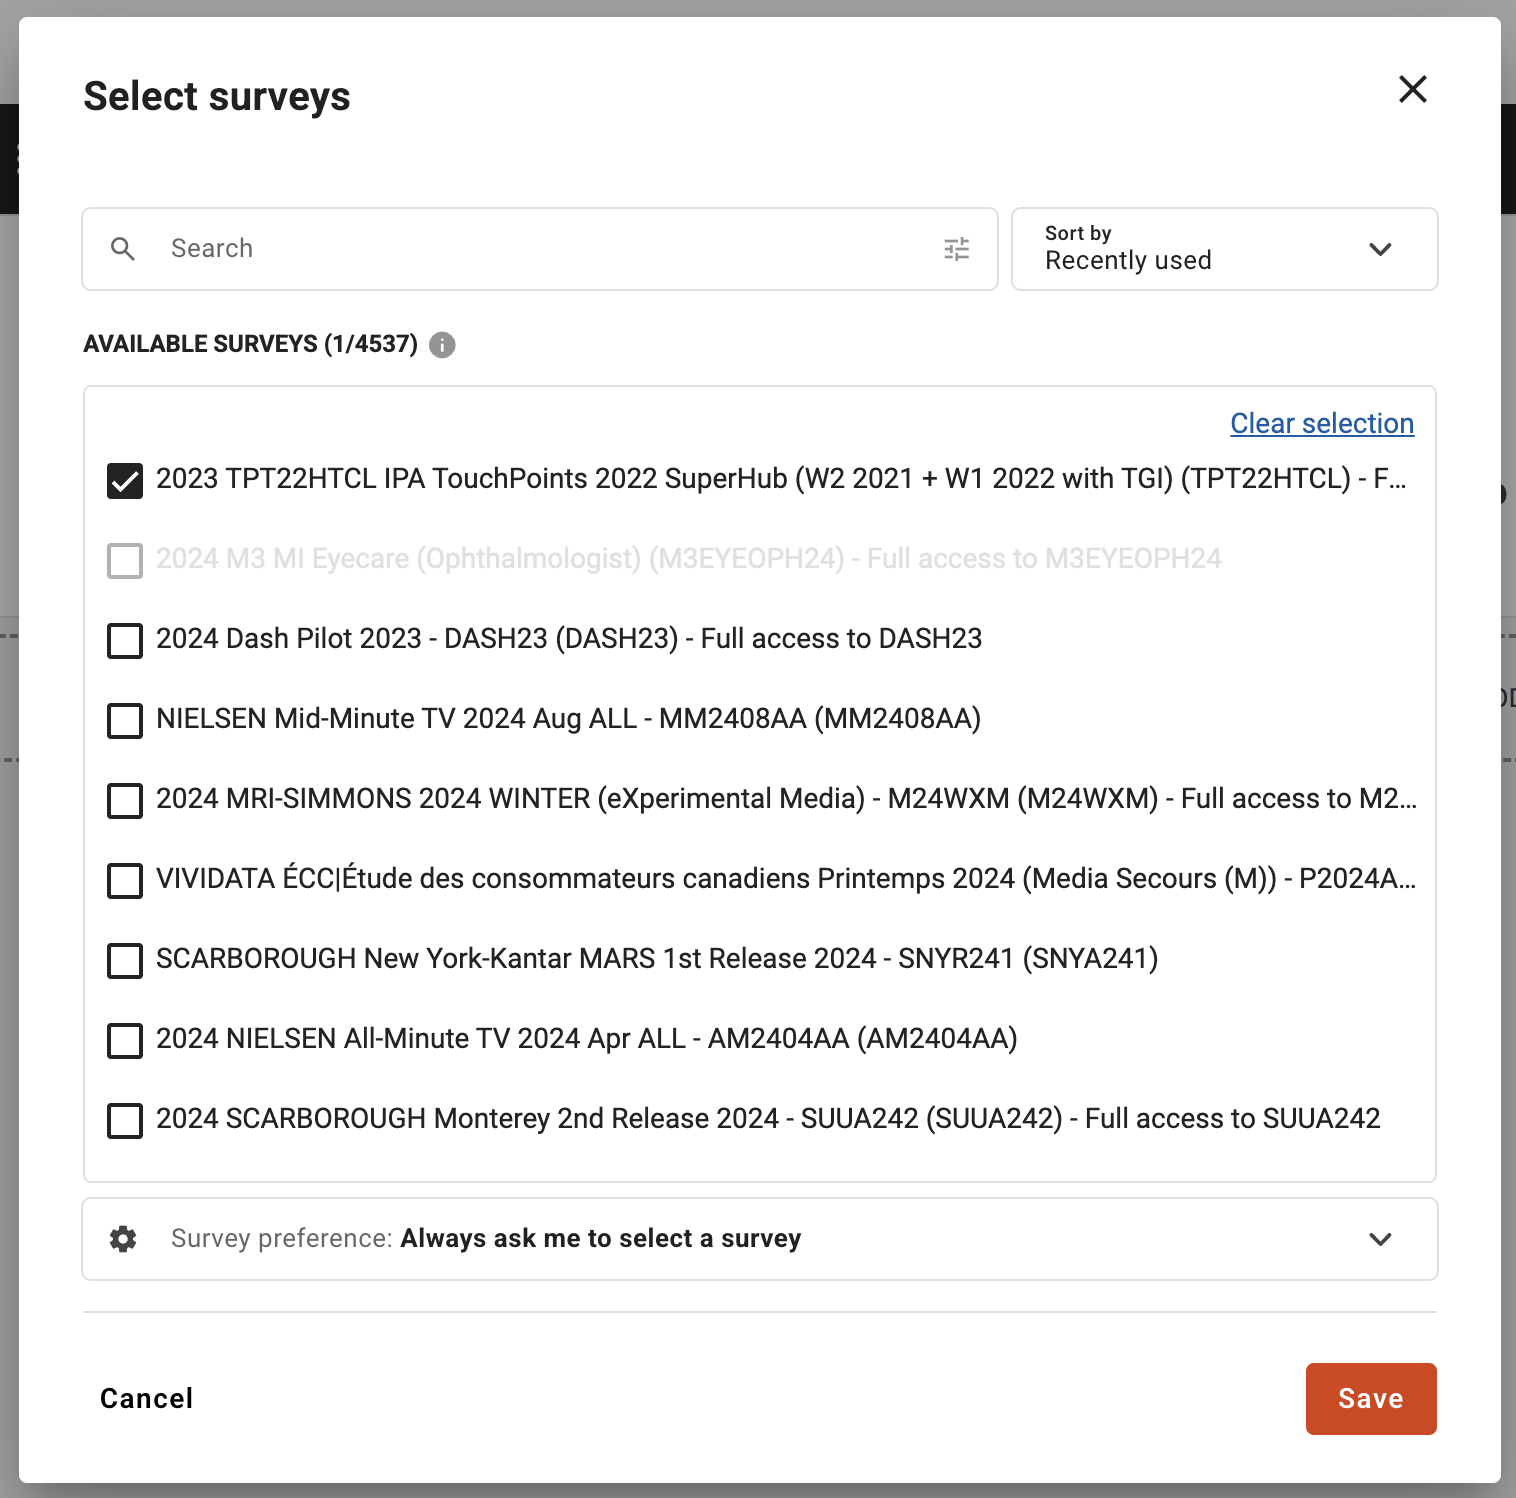The width and height of the screenshot is (1516, 1498).
Task: Check NIELSEN Mid-Minute TV 2024 Aug survey
Action: point(125,720)
